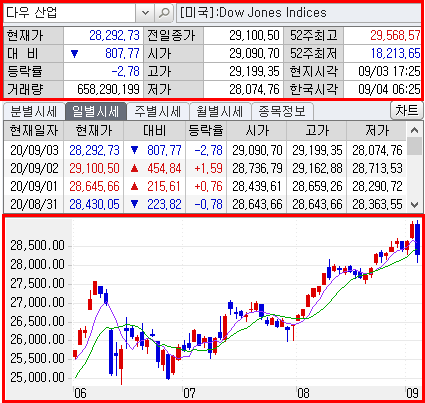Switch to the 월별시세 tab
The image size is (425, 403).
tap(220, 111)
